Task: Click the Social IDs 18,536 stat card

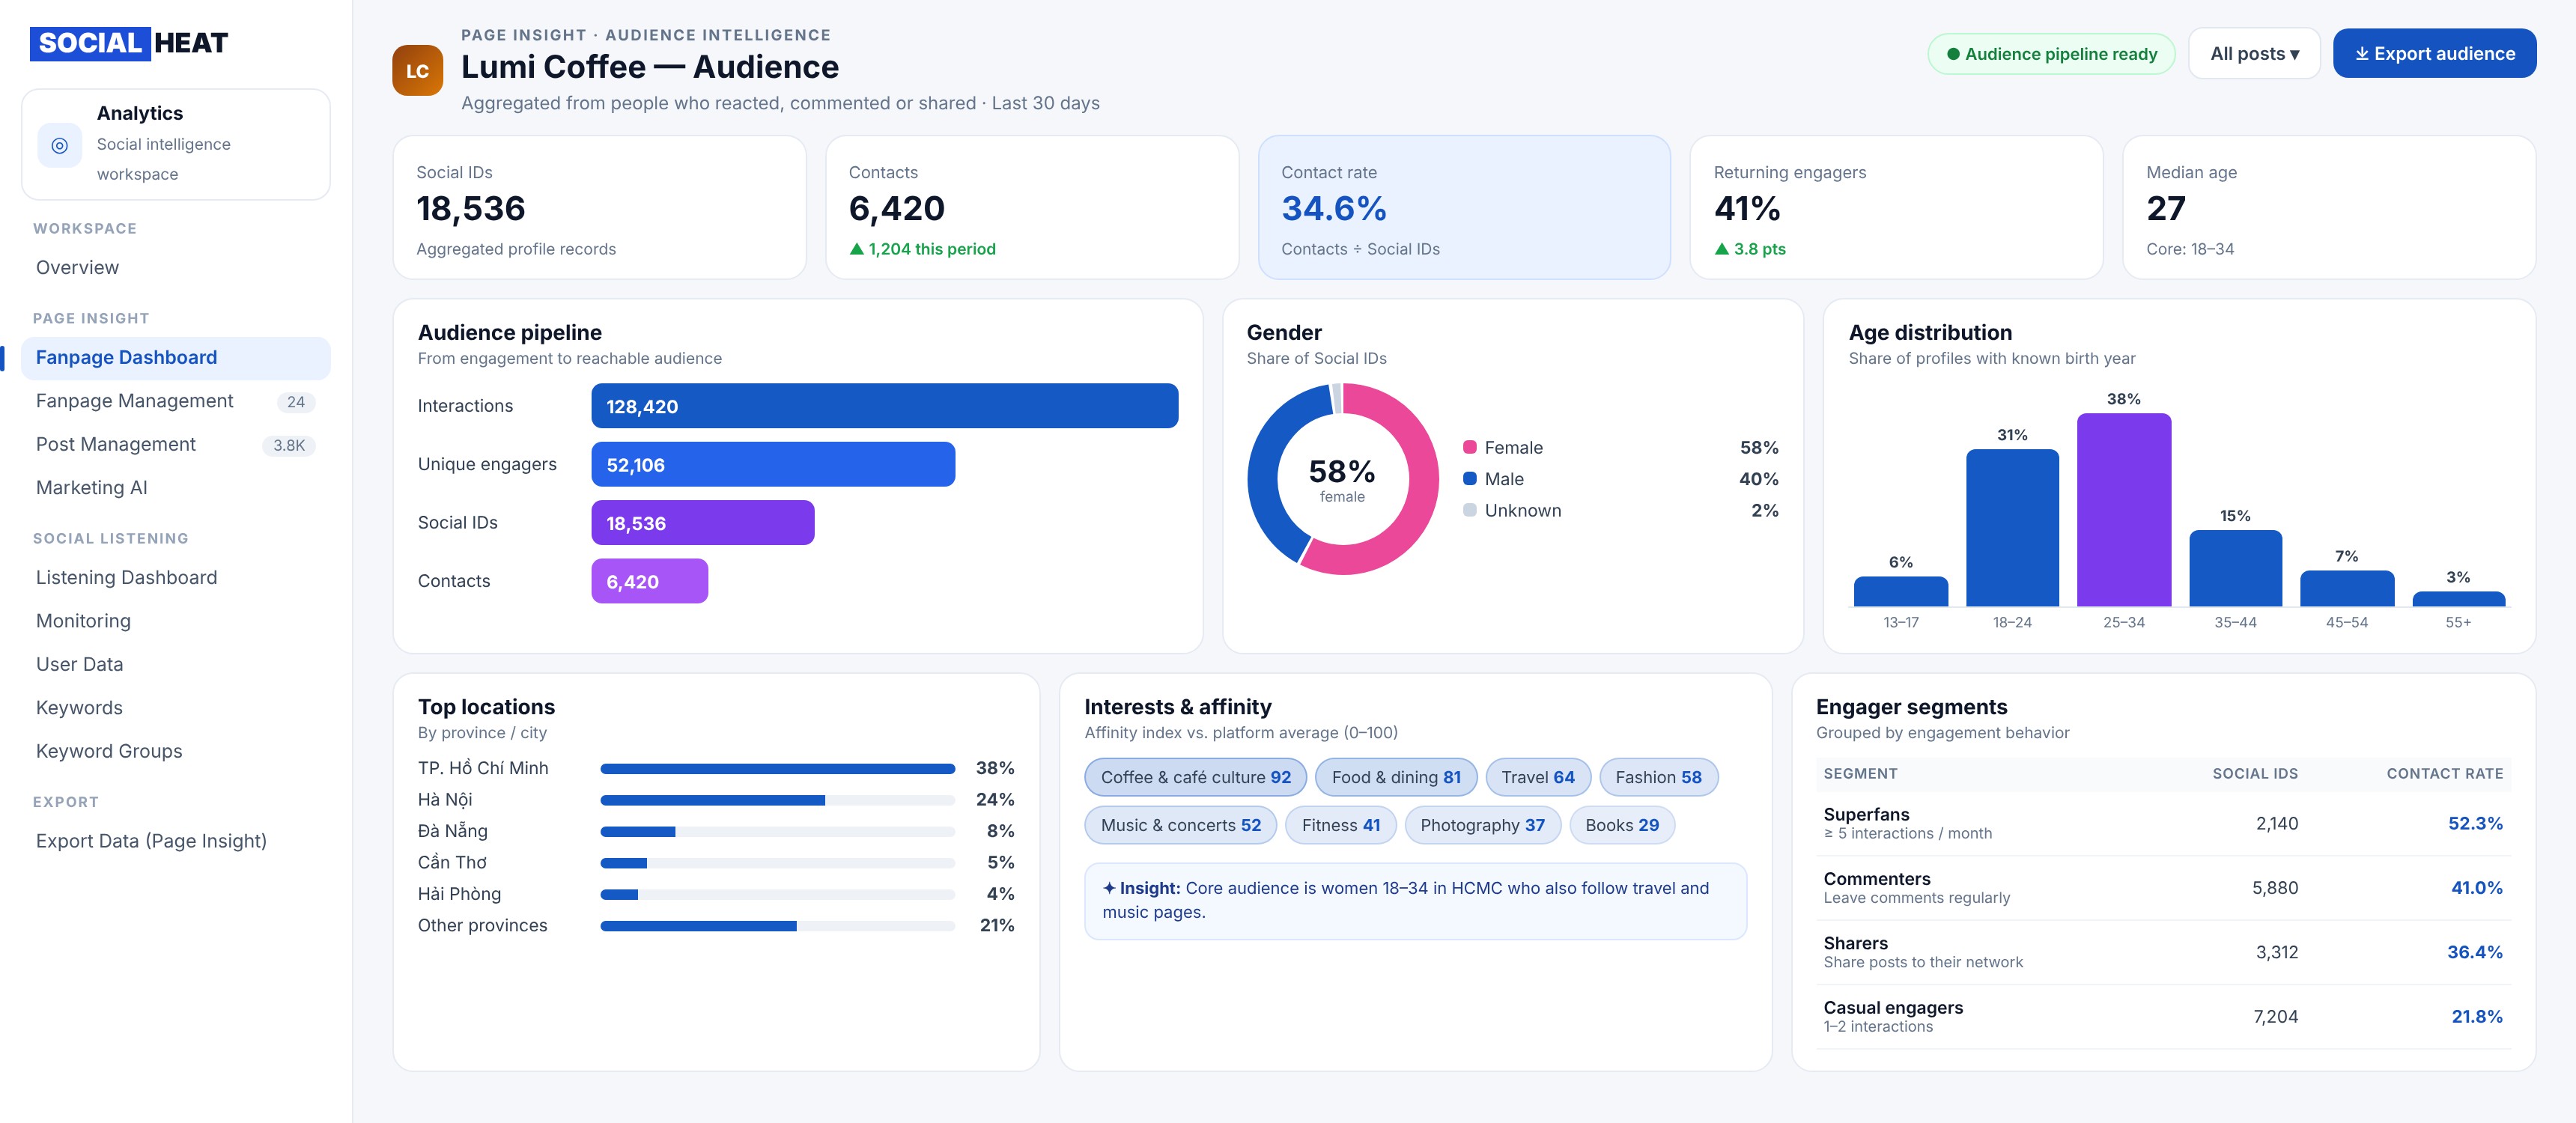Action: pos(599,208)
